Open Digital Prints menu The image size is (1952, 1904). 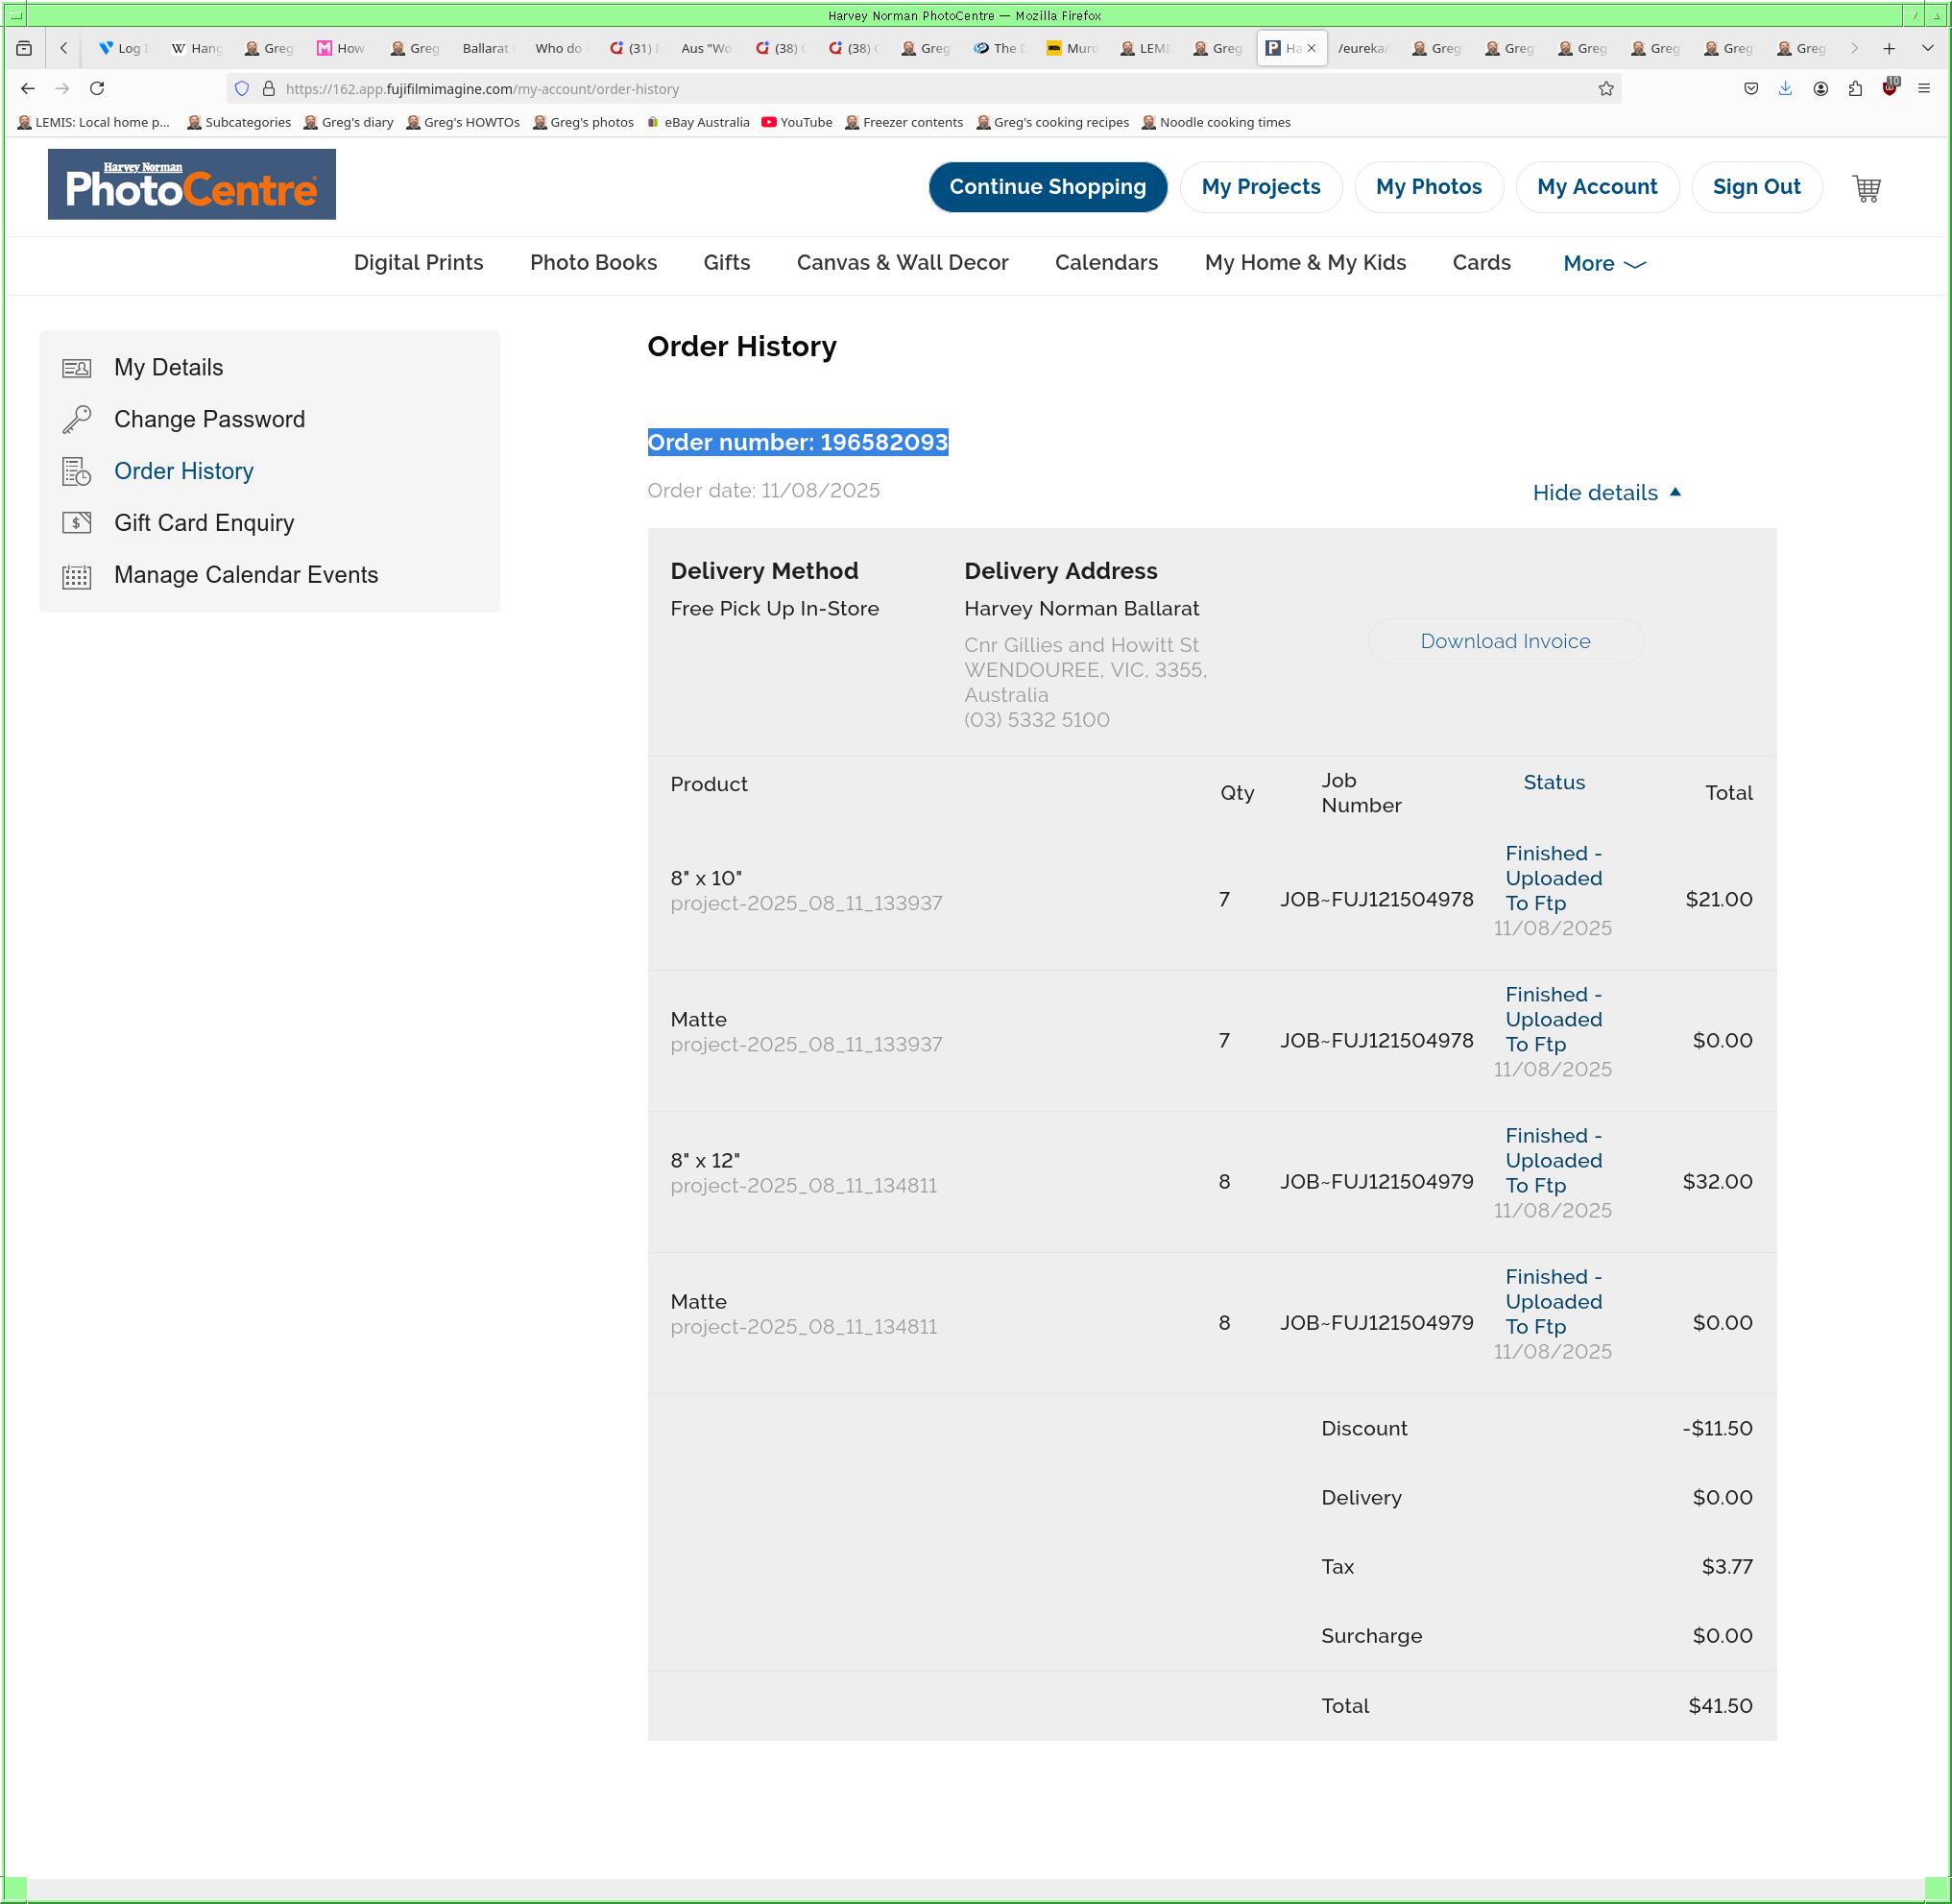(418, 263)
